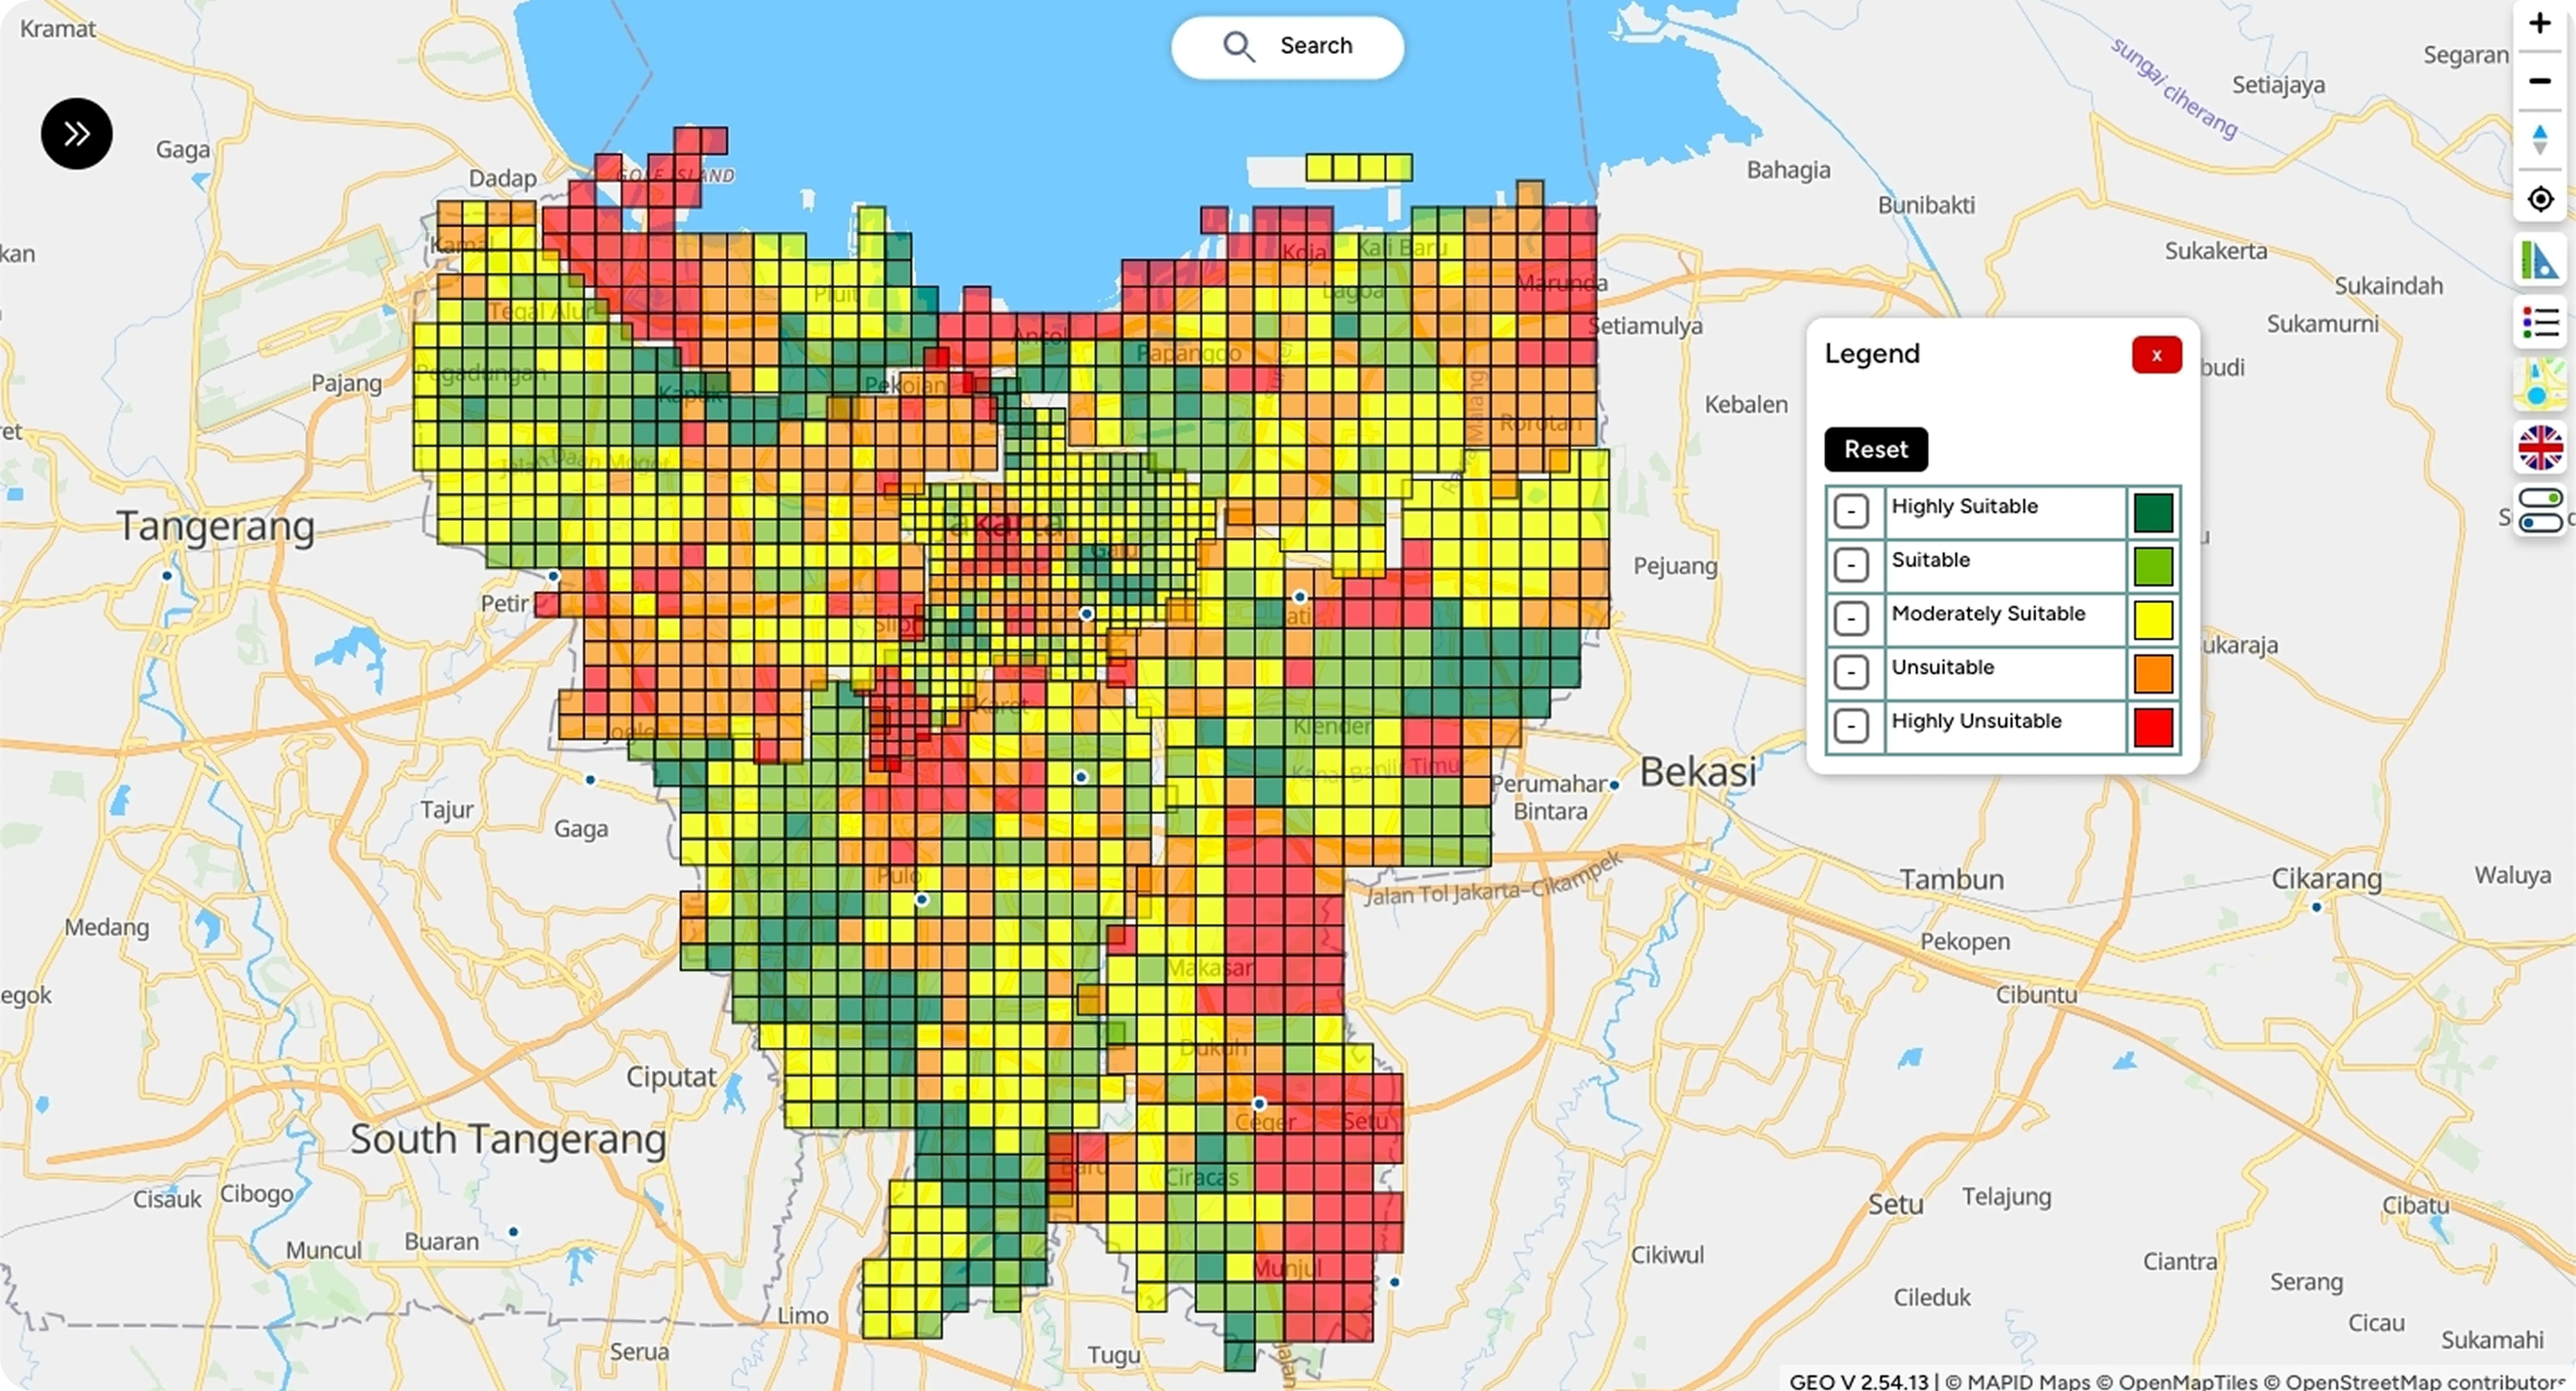Image resolution: width=2576 pixels, height=1391 pixels.
Task: Click the Tambun label on map
Action: coord(1951,880)
